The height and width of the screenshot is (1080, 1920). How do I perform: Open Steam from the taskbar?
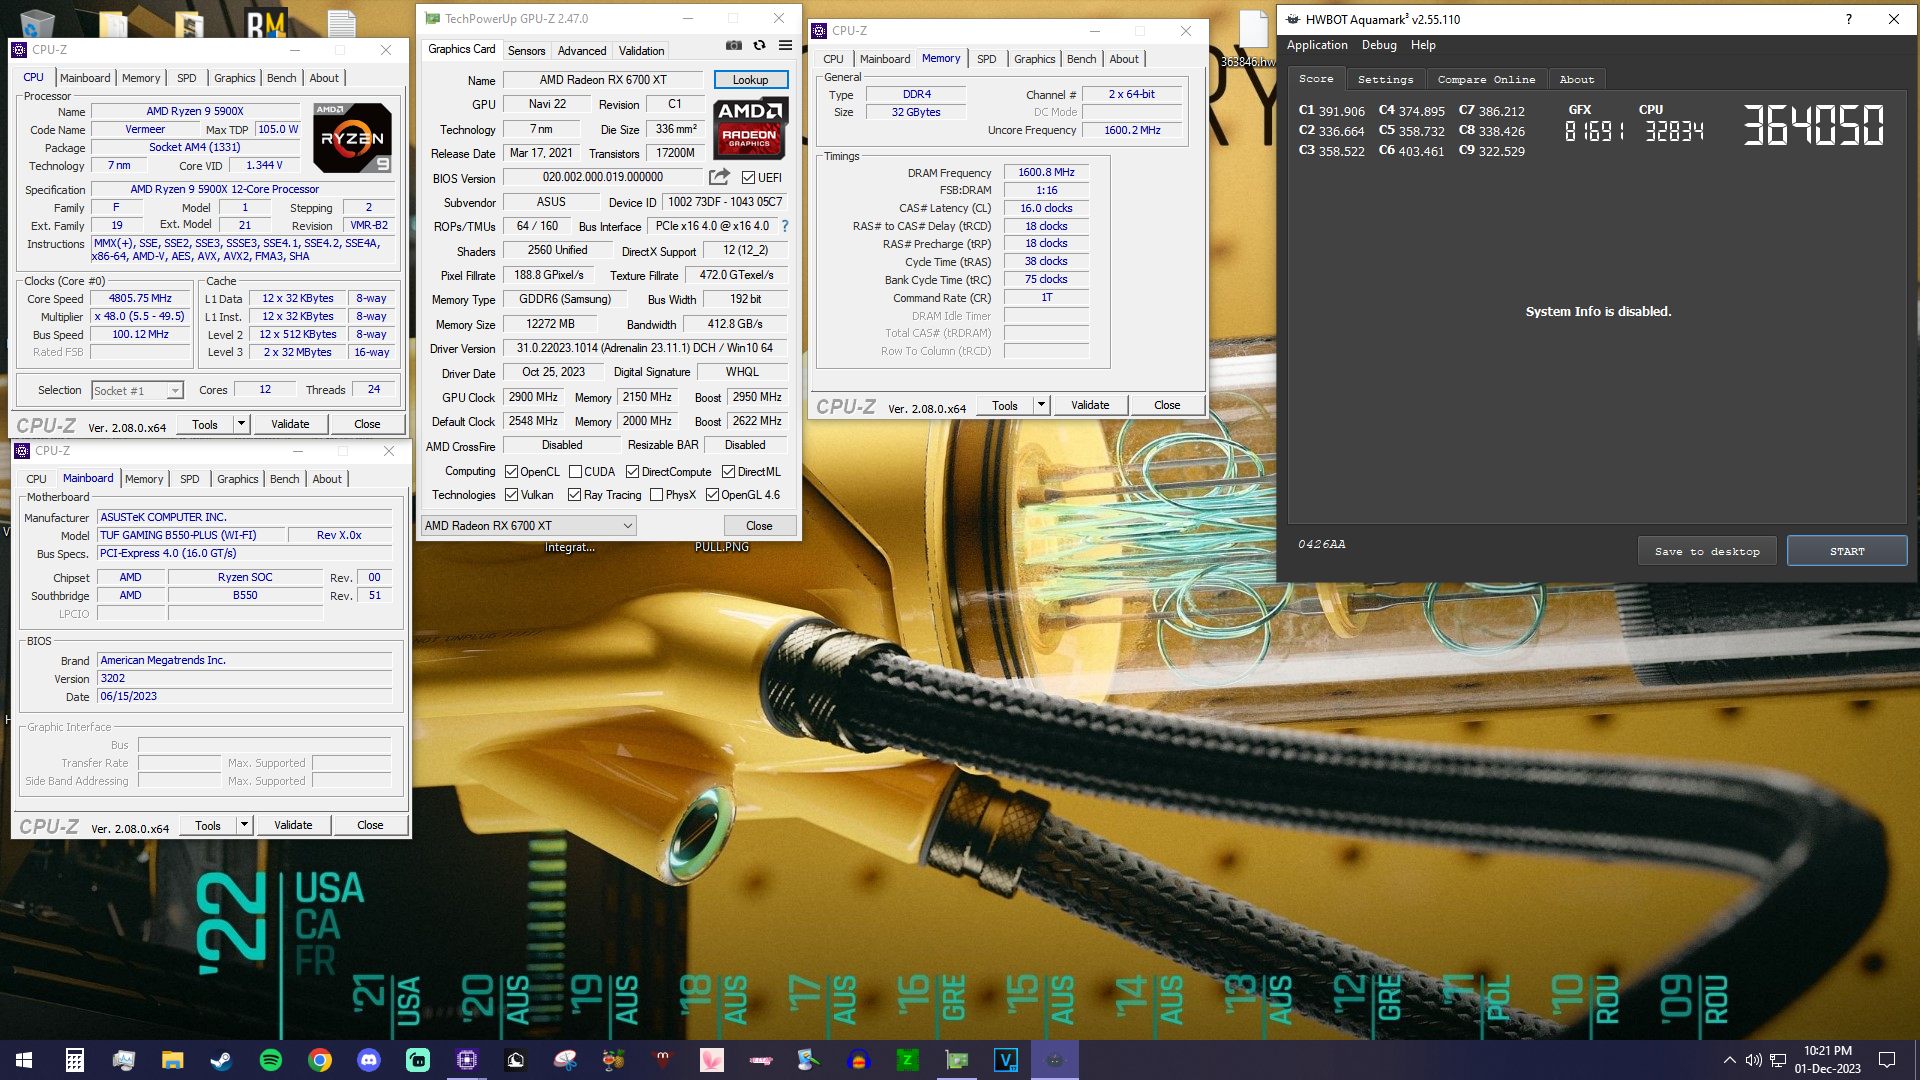coord(221,1060)
